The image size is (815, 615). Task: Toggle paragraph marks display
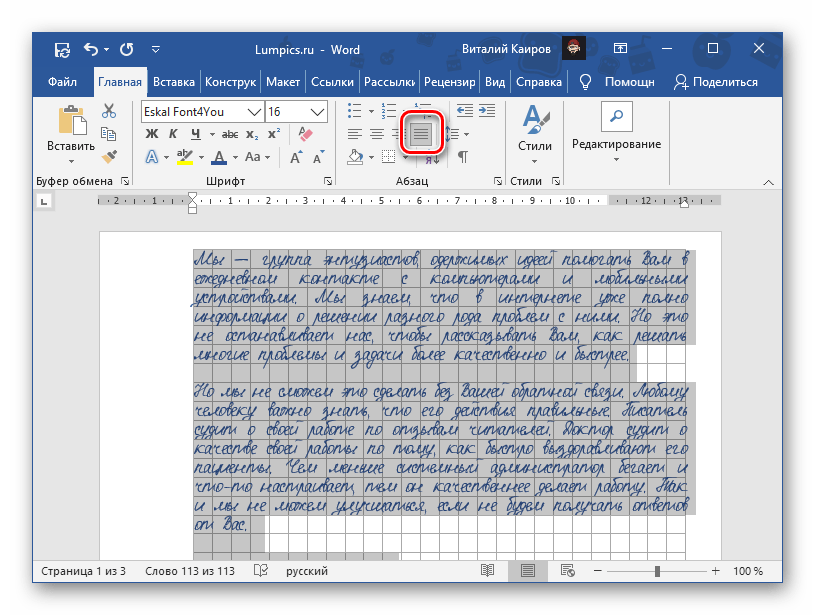[463, 156]
